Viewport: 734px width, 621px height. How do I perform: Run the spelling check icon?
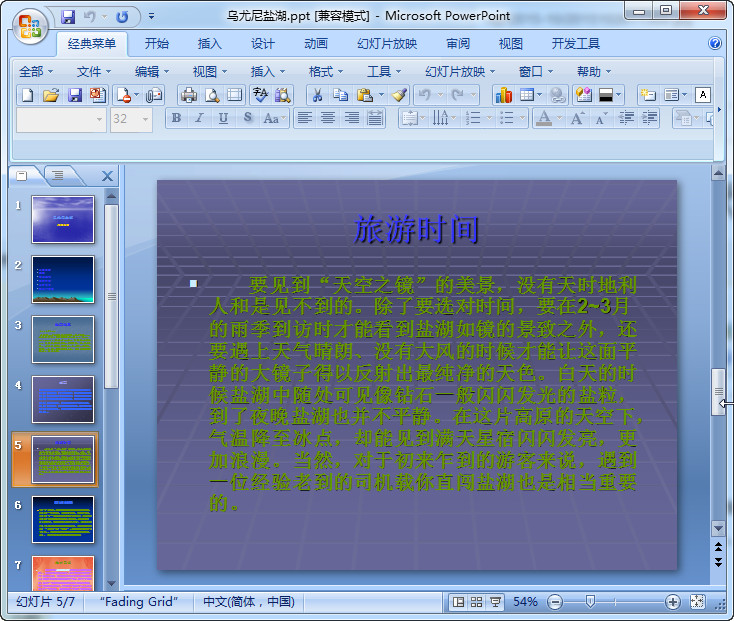(x=260, y=95)
